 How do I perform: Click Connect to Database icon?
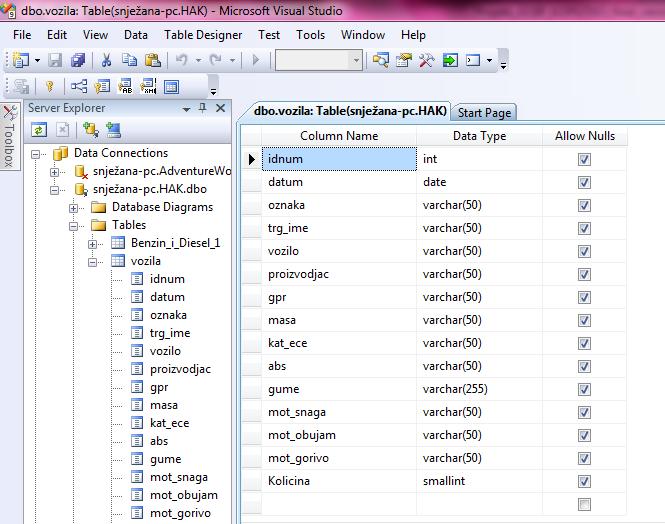(x=91, y=130)
